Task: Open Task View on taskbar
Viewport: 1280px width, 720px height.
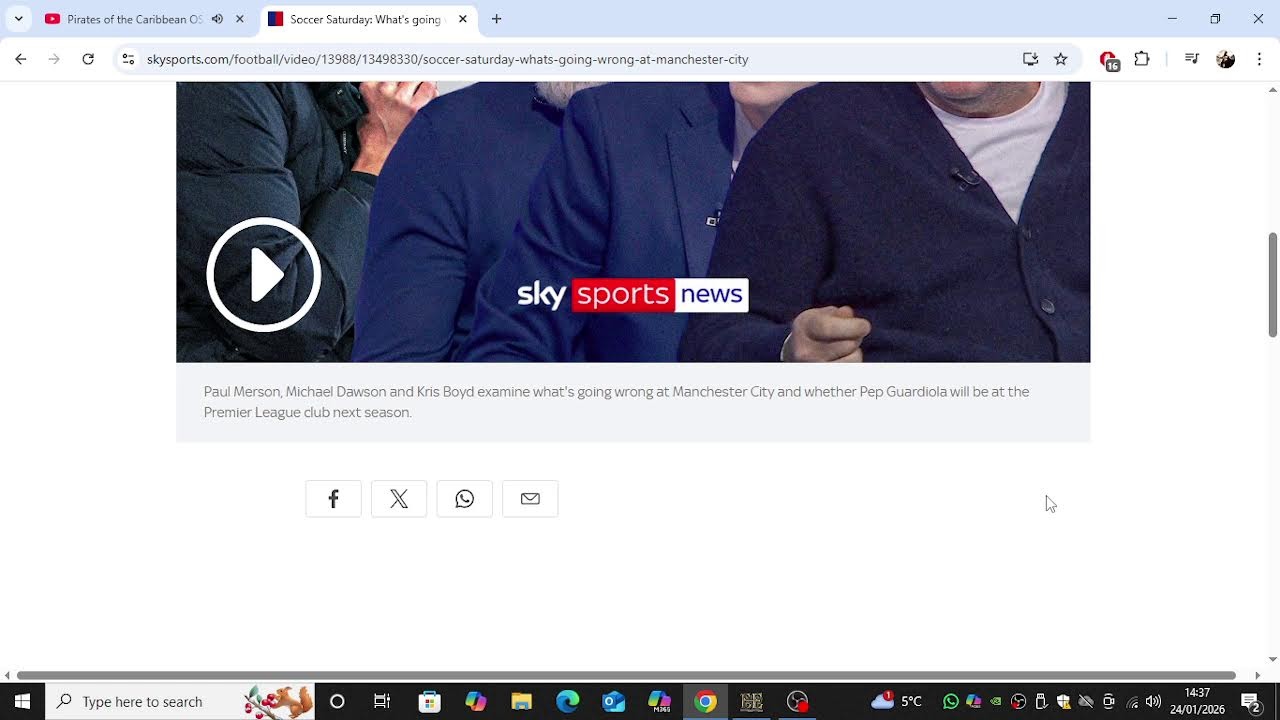Action: (x=382, y=701)
